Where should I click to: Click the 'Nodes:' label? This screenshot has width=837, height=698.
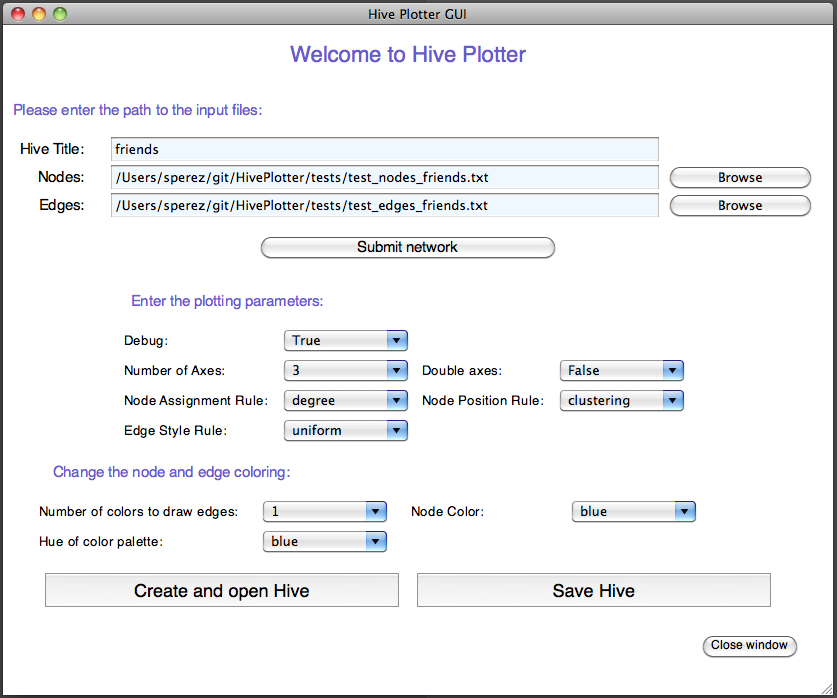[61, 177]
